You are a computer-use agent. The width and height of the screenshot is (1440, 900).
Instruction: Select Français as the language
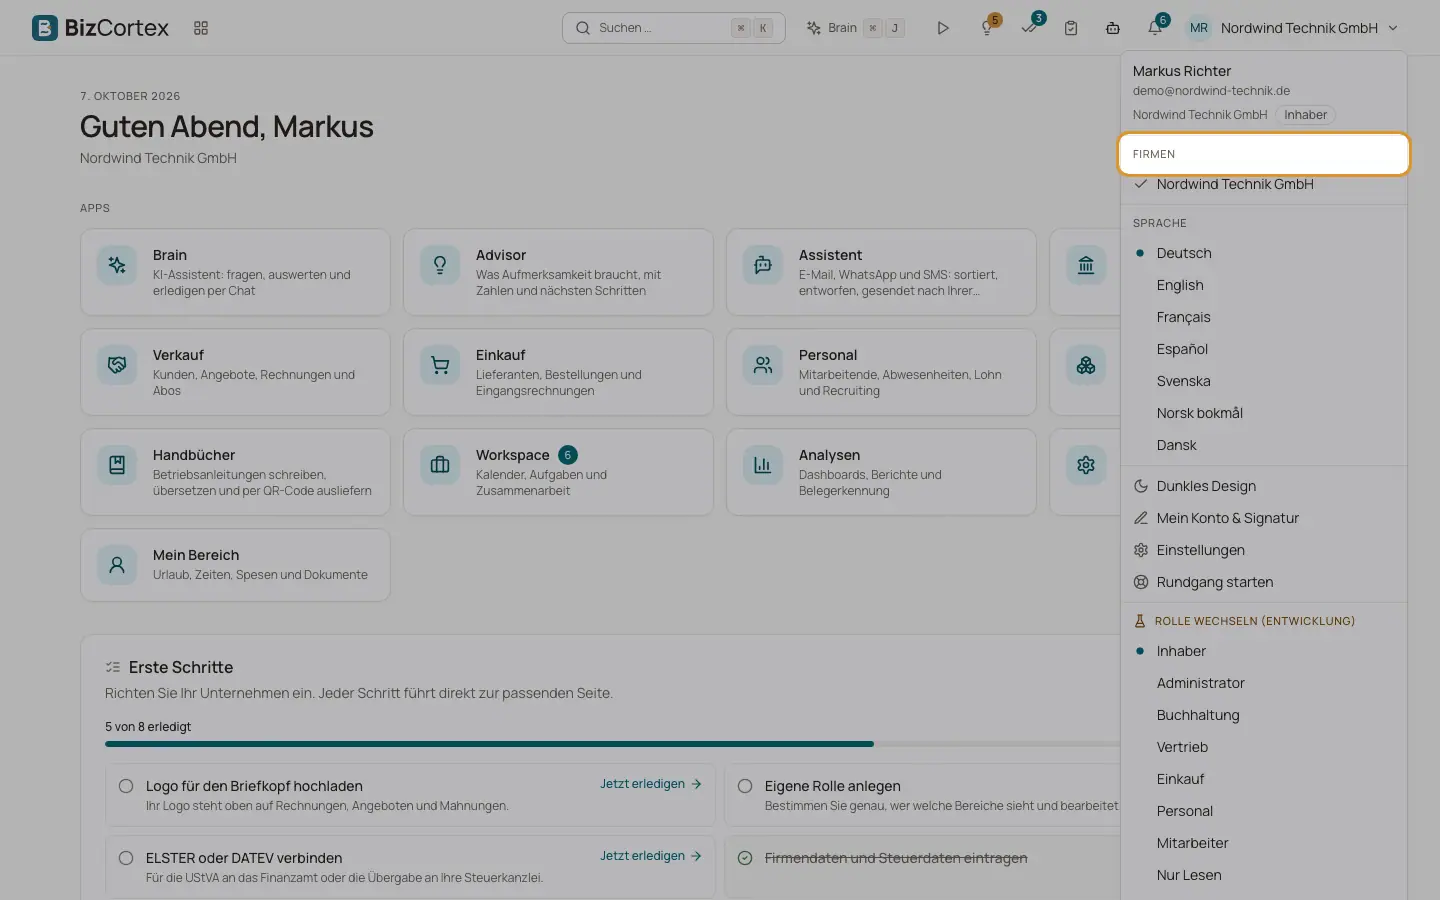pyautogui.click(x=1264, y=317)
